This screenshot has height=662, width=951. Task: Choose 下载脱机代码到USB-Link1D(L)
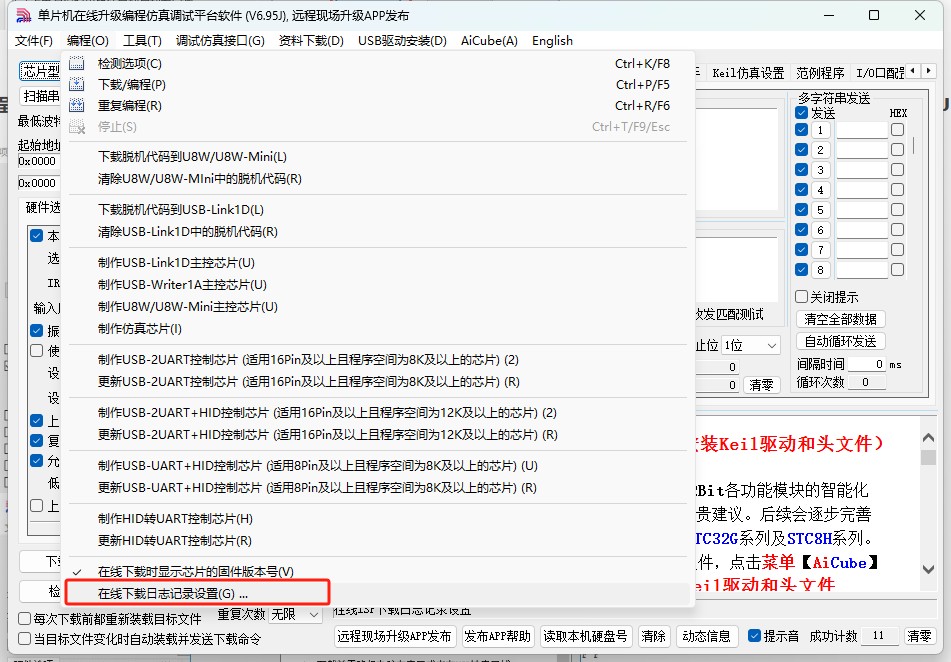[377, 209]
